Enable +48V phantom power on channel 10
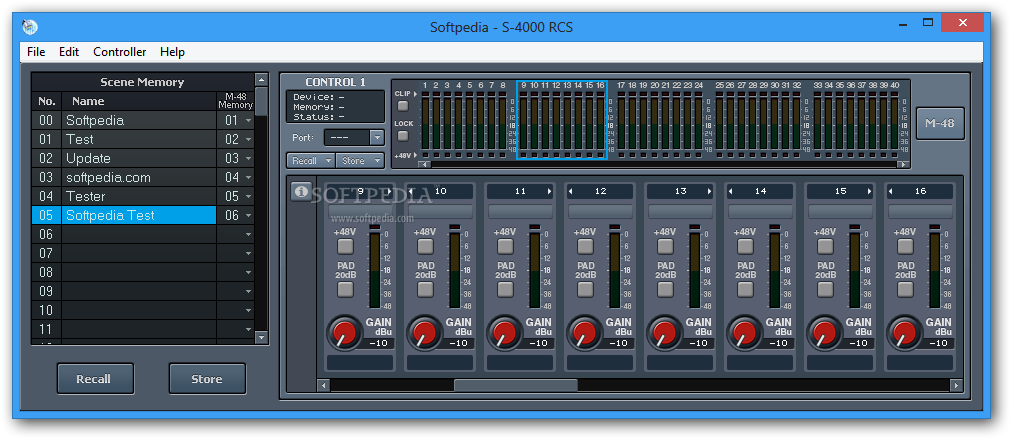This screenshot has width=1011, height=439. pyautogui.click(x=425, y=246)
